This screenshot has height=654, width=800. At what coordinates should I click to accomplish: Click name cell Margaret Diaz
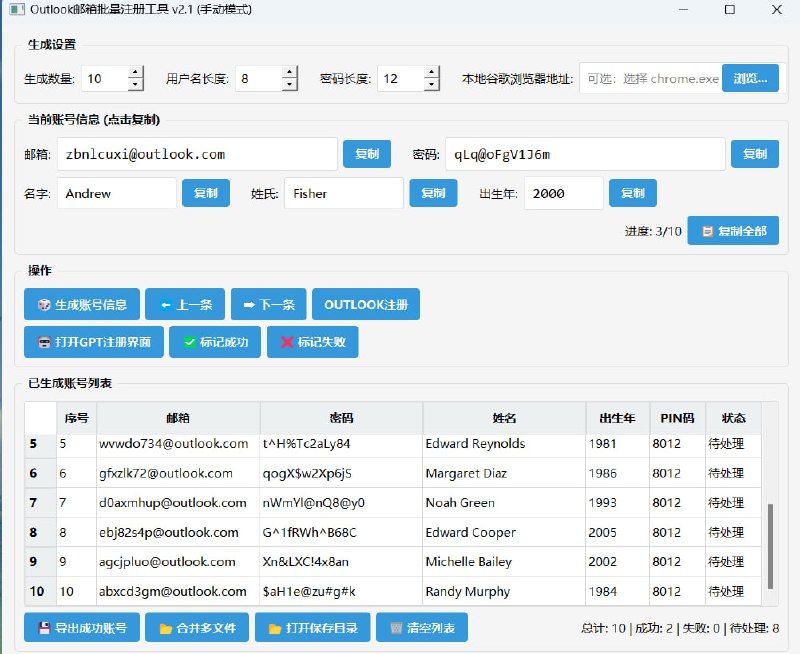[504, 473]
